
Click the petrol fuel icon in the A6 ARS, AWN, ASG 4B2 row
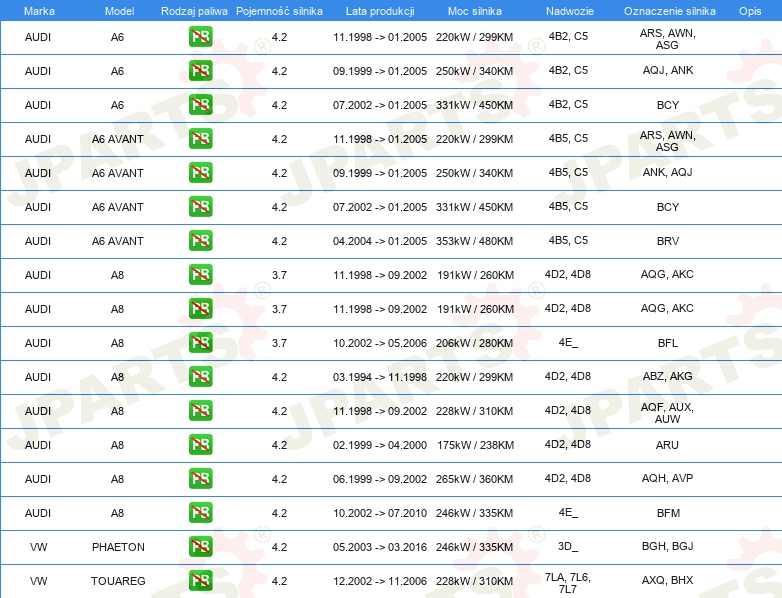click(200, 37)
